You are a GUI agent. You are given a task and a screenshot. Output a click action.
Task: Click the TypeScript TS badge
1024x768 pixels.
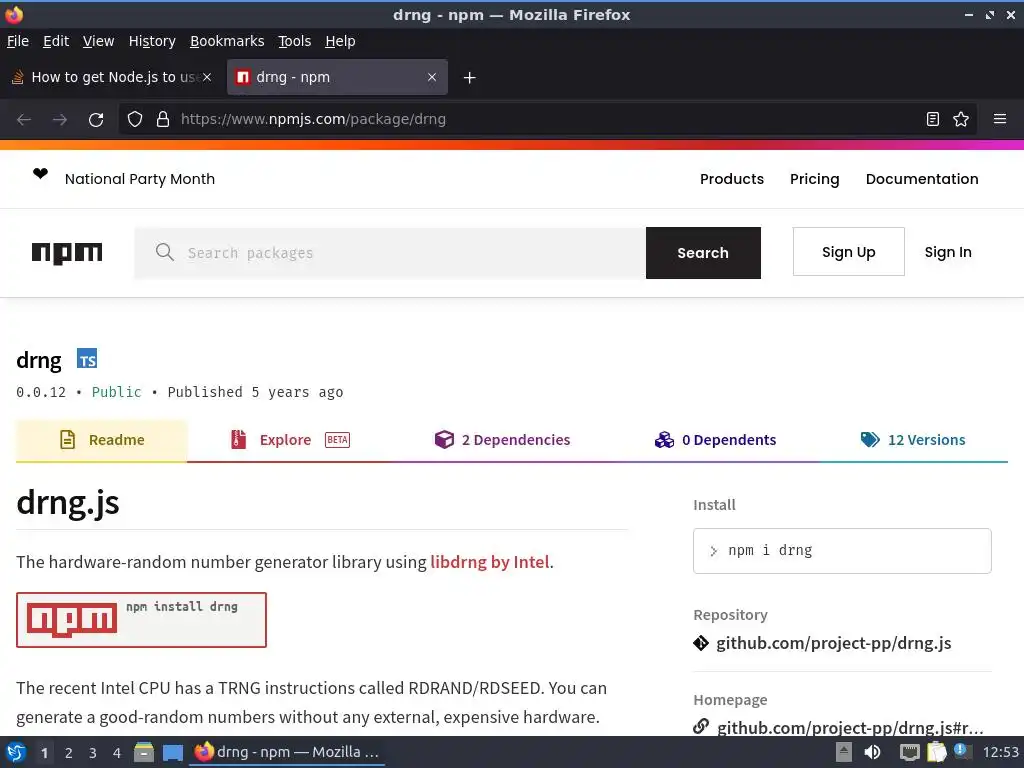click(87, 359)
